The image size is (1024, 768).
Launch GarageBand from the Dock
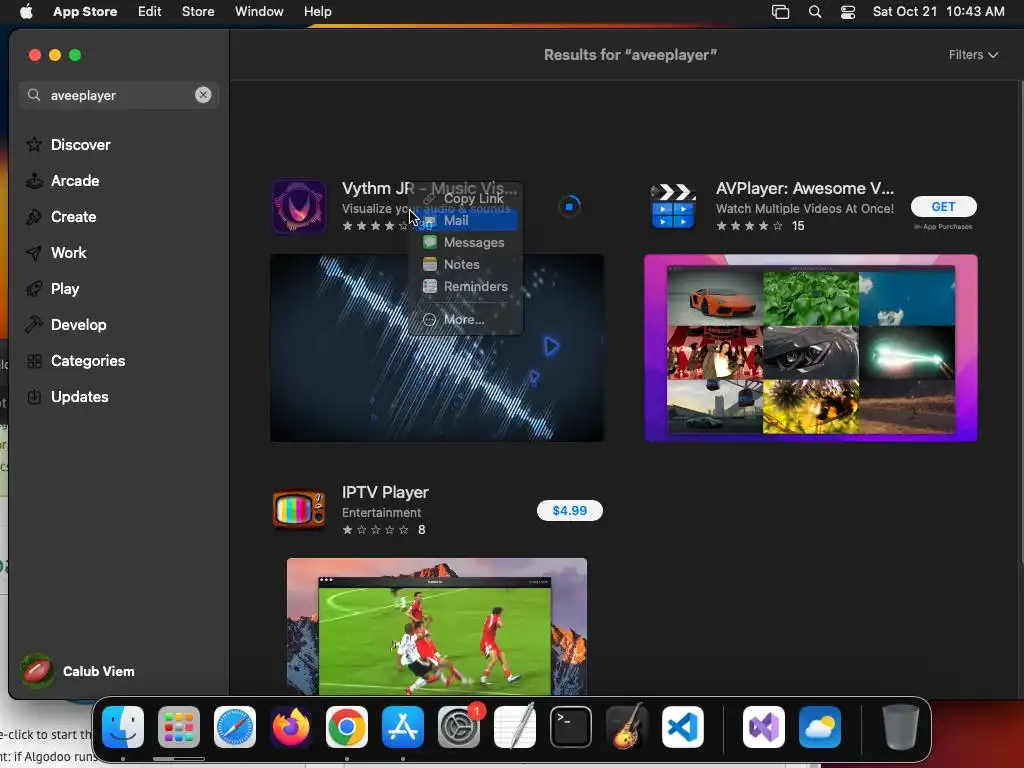pyautogui.click(x=627, y=727)
